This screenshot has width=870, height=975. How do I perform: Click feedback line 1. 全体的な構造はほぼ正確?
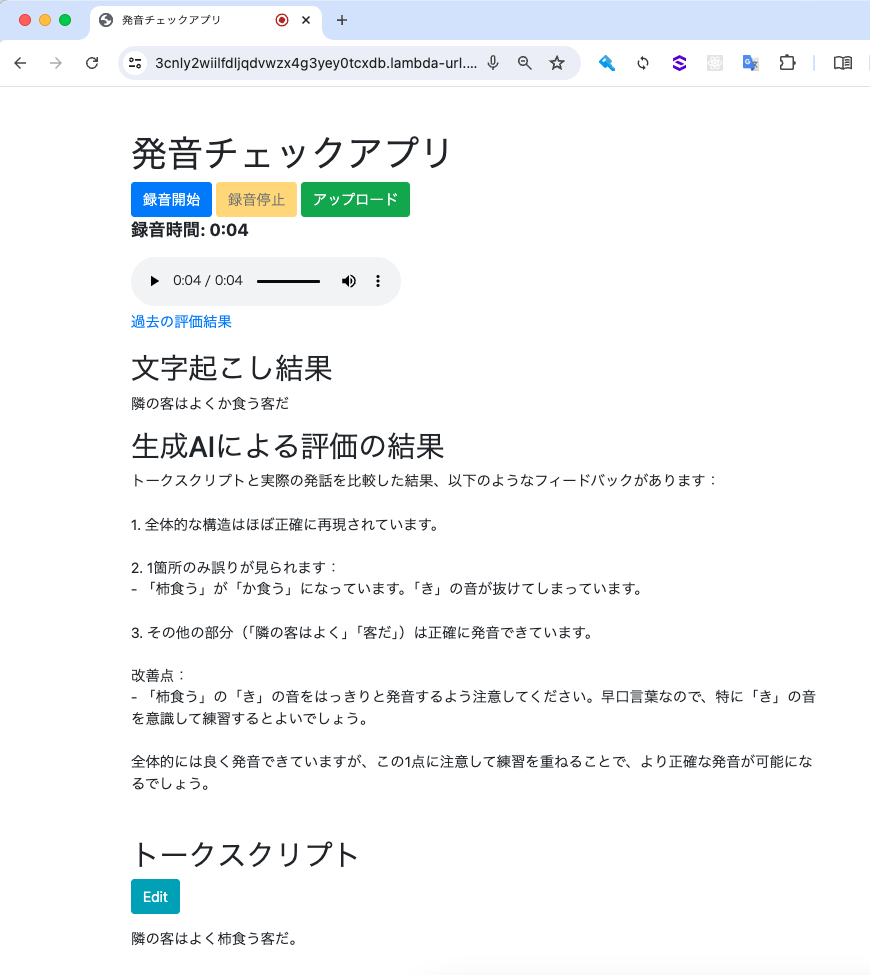pos(285,525)
